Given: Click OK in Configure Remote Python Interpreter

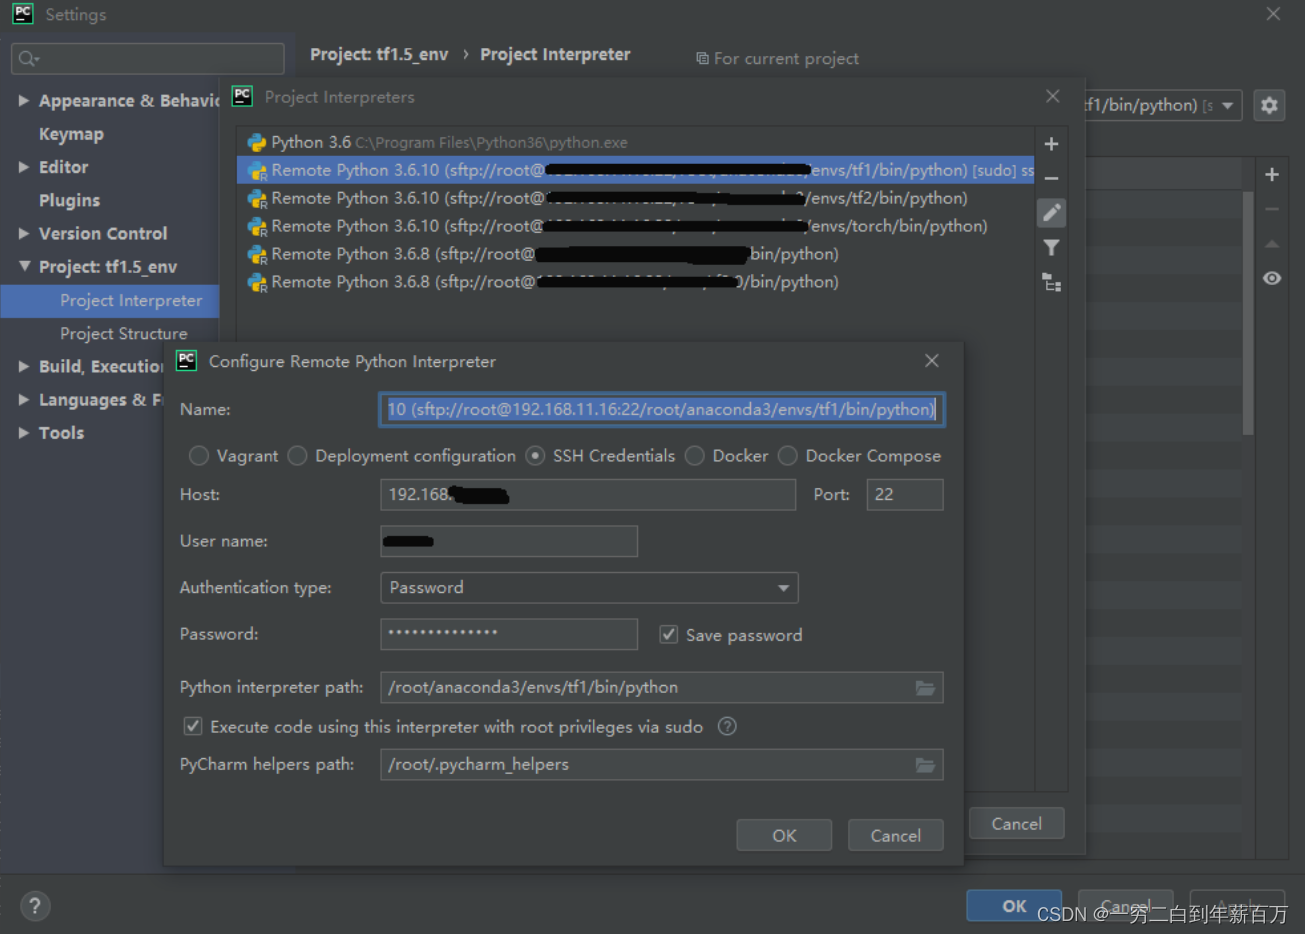Looking at the screenshot, I should tap(784, 836).
